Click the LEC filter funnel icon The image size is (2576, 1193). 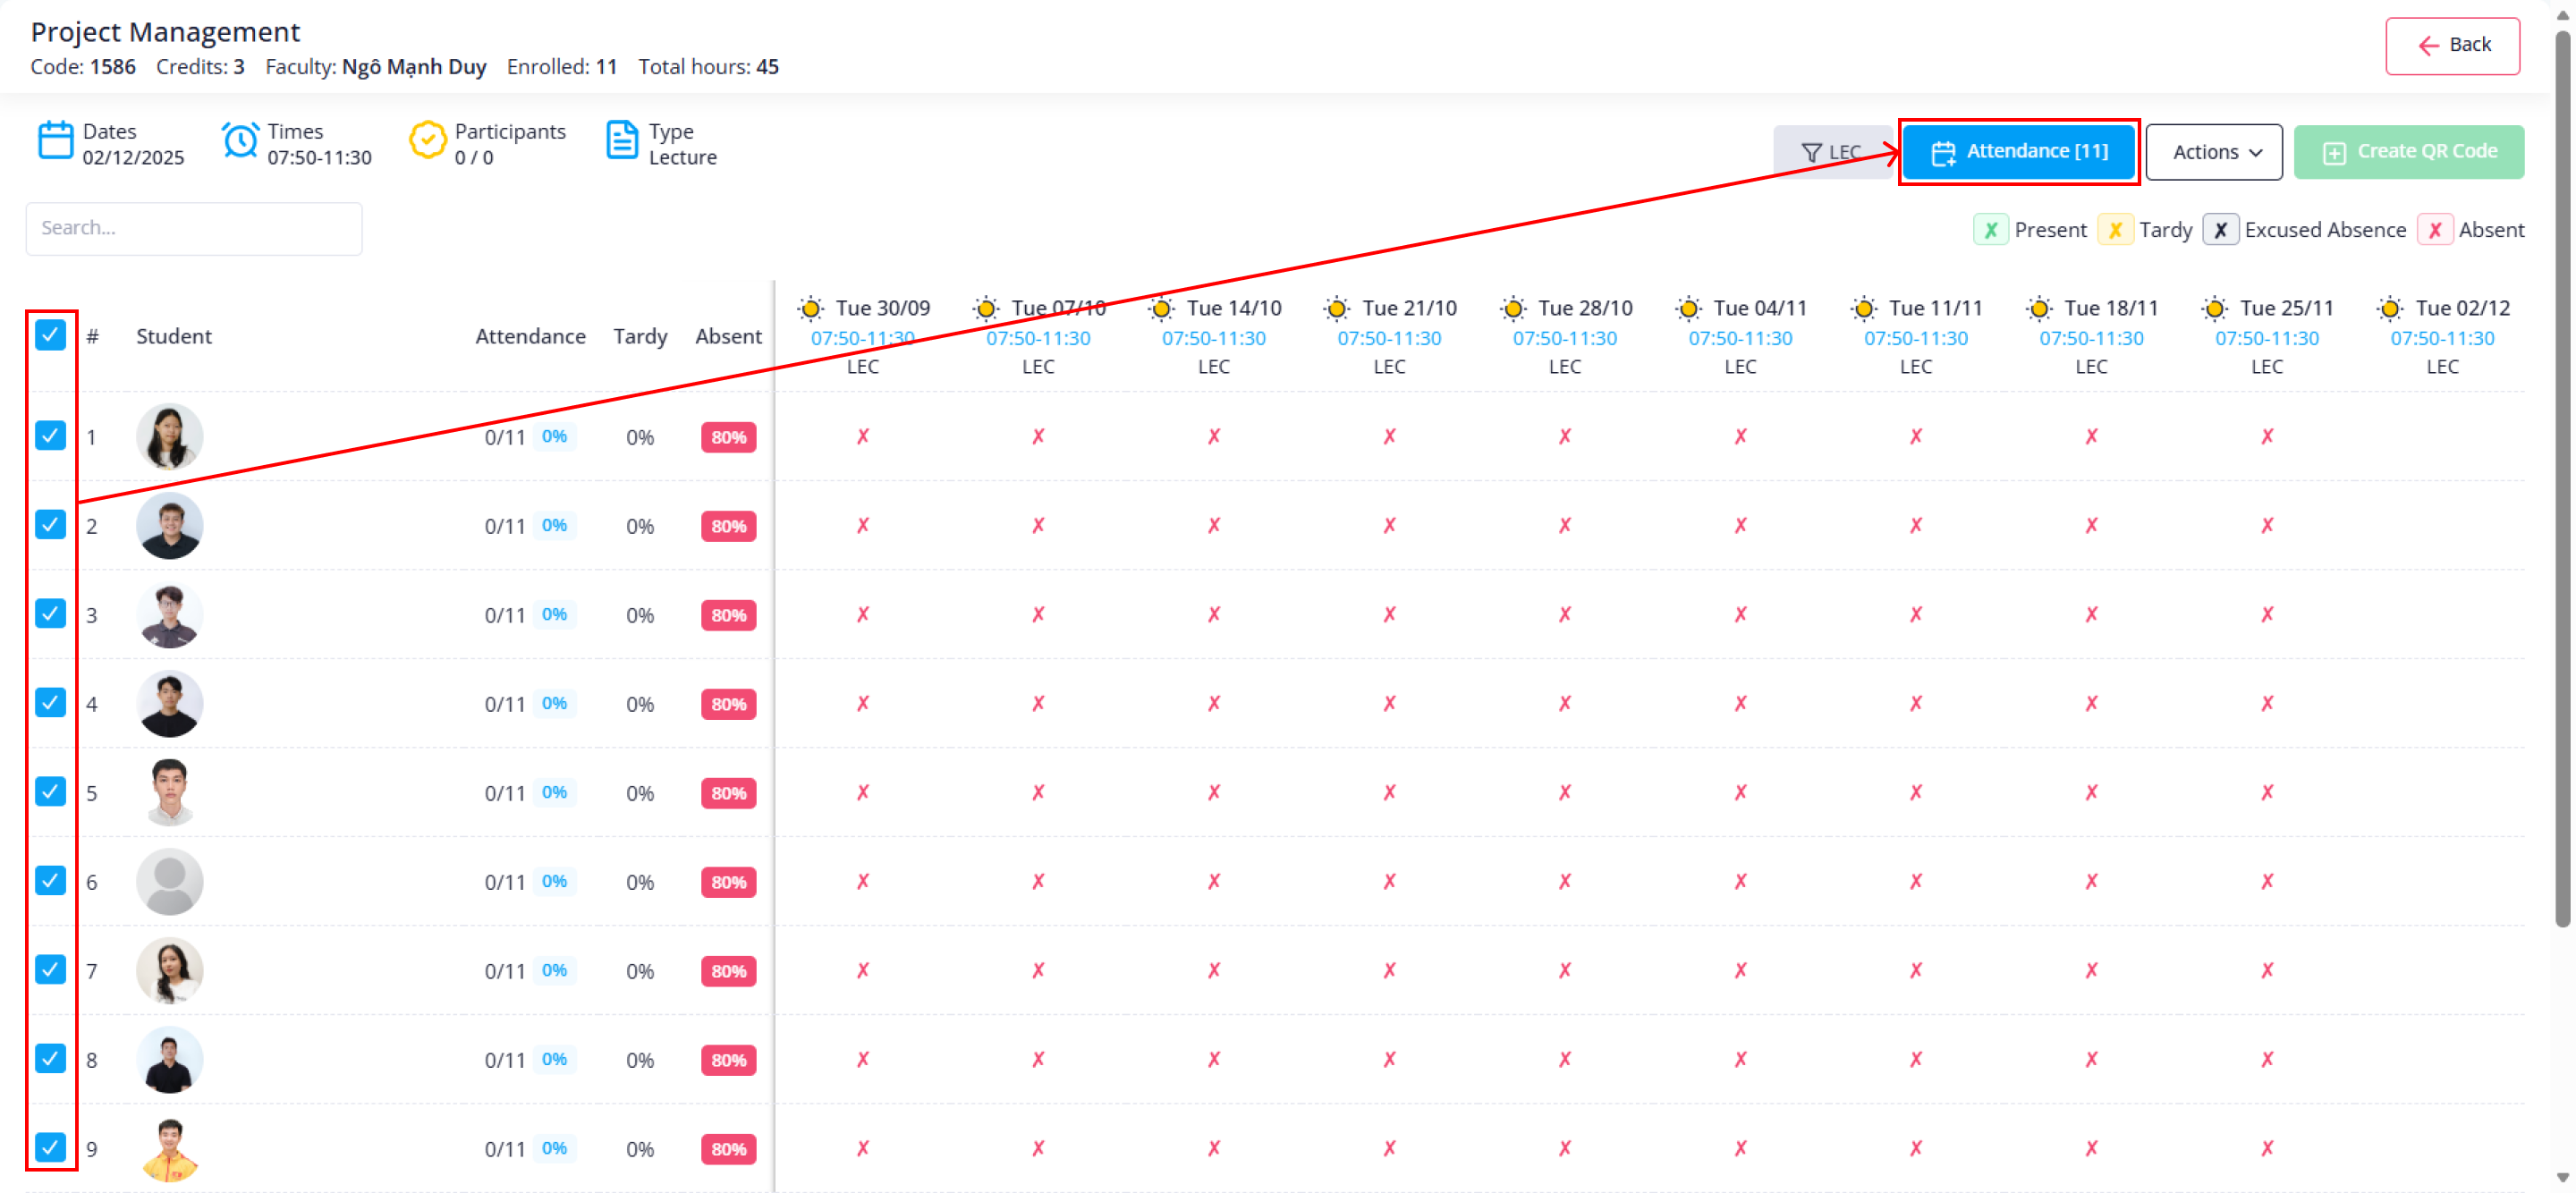(x=1810, y=153)
